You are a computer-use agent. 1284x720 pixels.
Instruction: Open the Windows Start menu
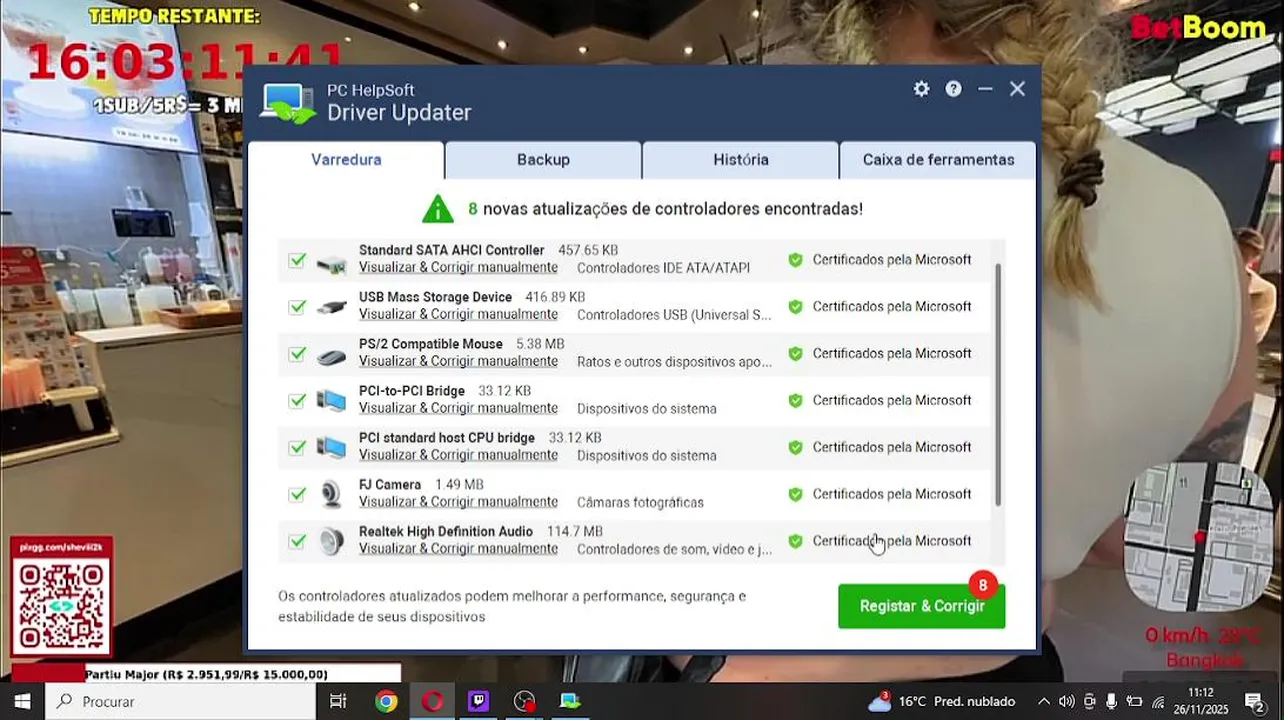point(22,701)
